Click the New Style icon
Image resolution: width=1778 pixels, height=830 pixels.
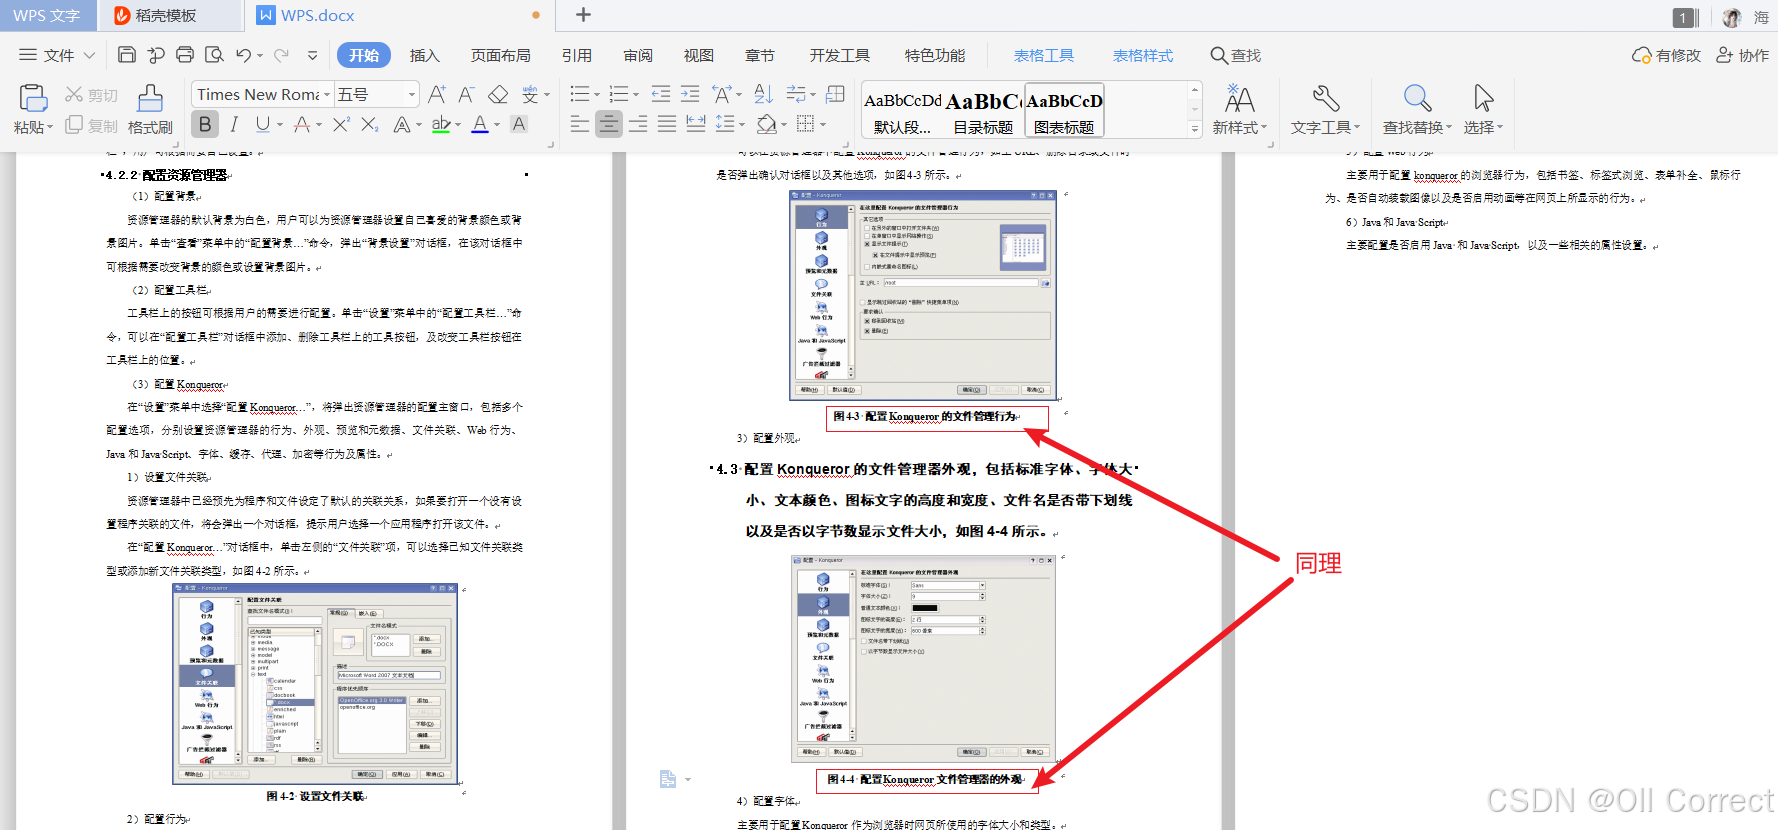(x=1240, y=98)
